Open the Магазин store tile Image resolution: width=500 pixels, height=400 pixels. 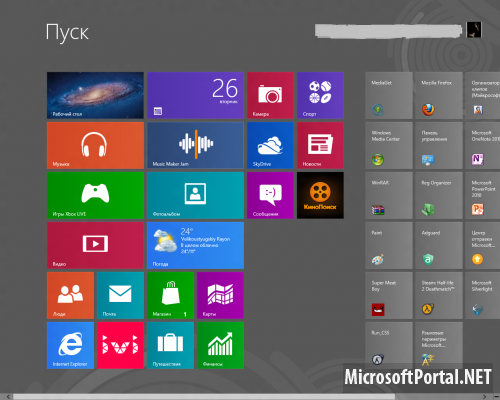tap(170, 295)
